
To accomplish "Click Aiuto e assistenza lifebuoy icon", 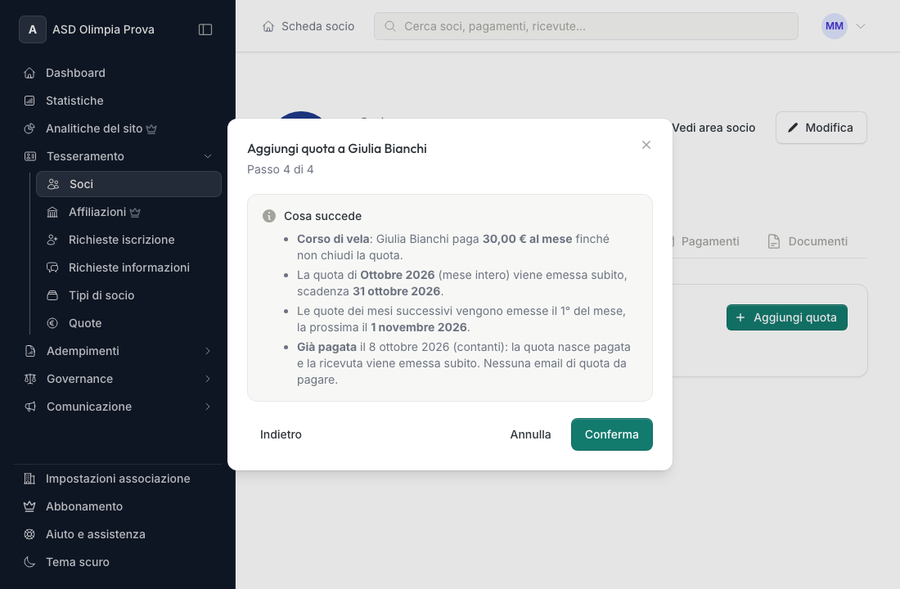I will (x=30, y=534).
